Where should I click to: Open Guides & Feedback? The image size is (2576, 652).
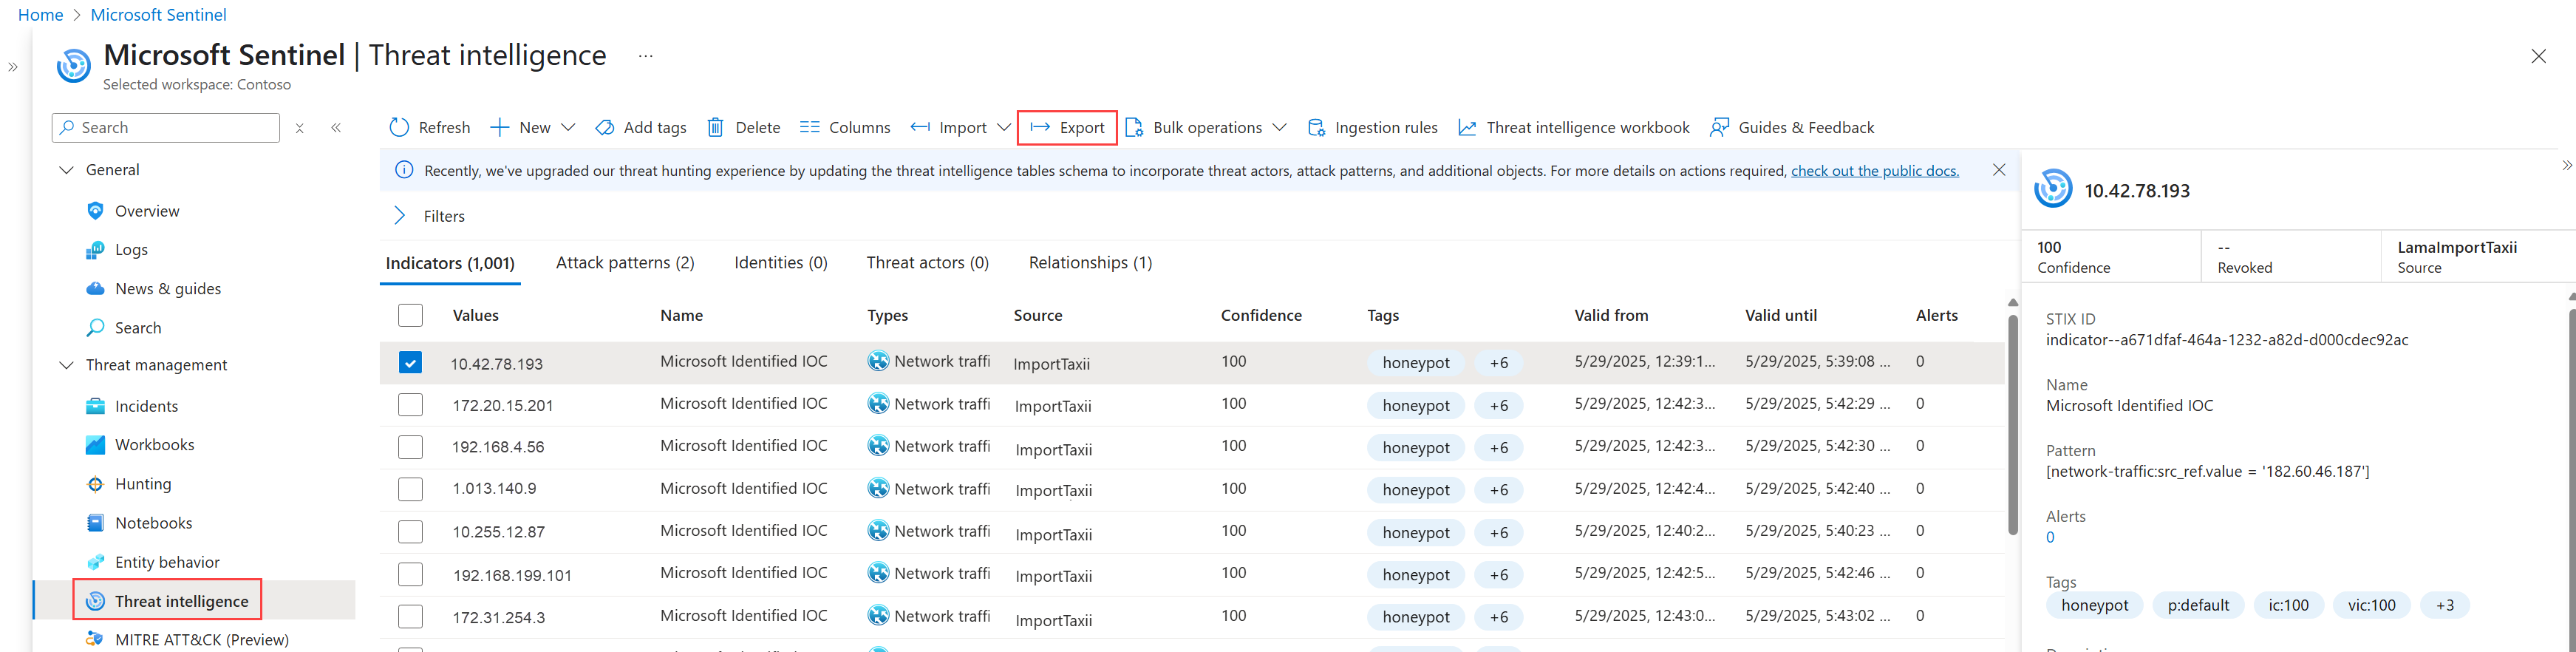1792,127
